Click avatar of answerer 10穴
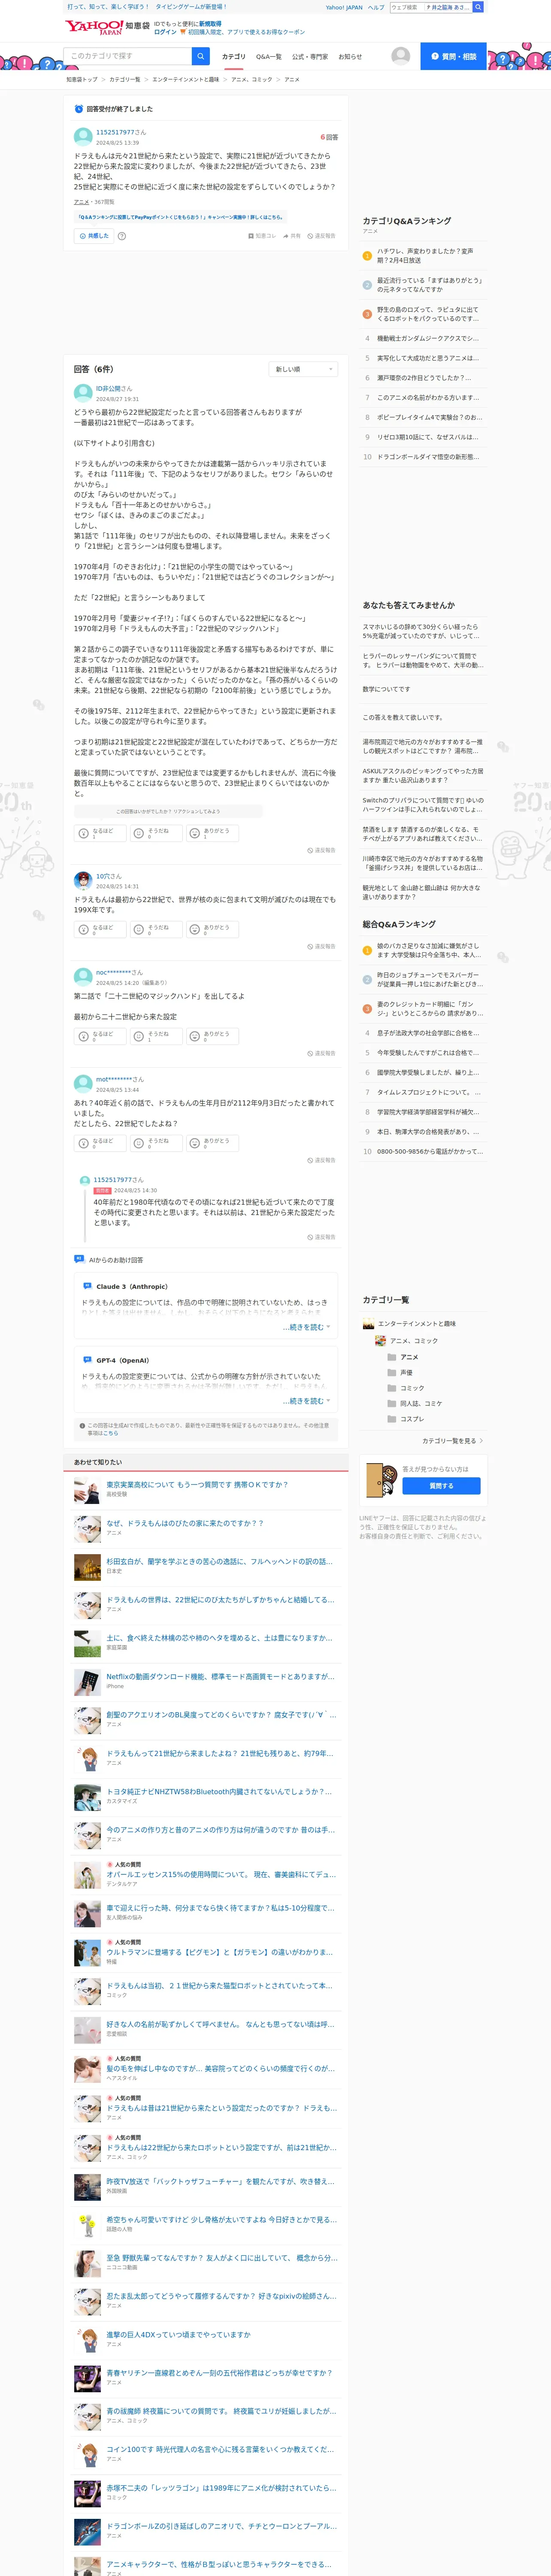Image resolution: width=551 pixels, height=2576 pixels. click(x=83, y=881)
